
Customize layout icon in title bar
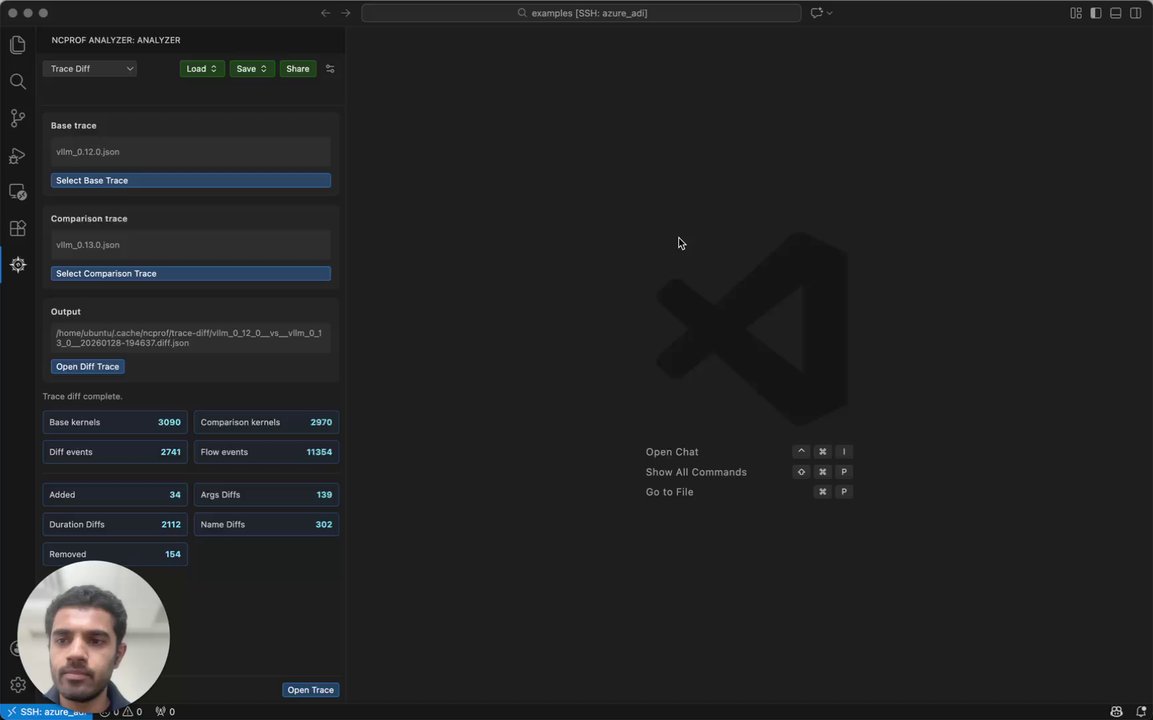click(1076, 13)
